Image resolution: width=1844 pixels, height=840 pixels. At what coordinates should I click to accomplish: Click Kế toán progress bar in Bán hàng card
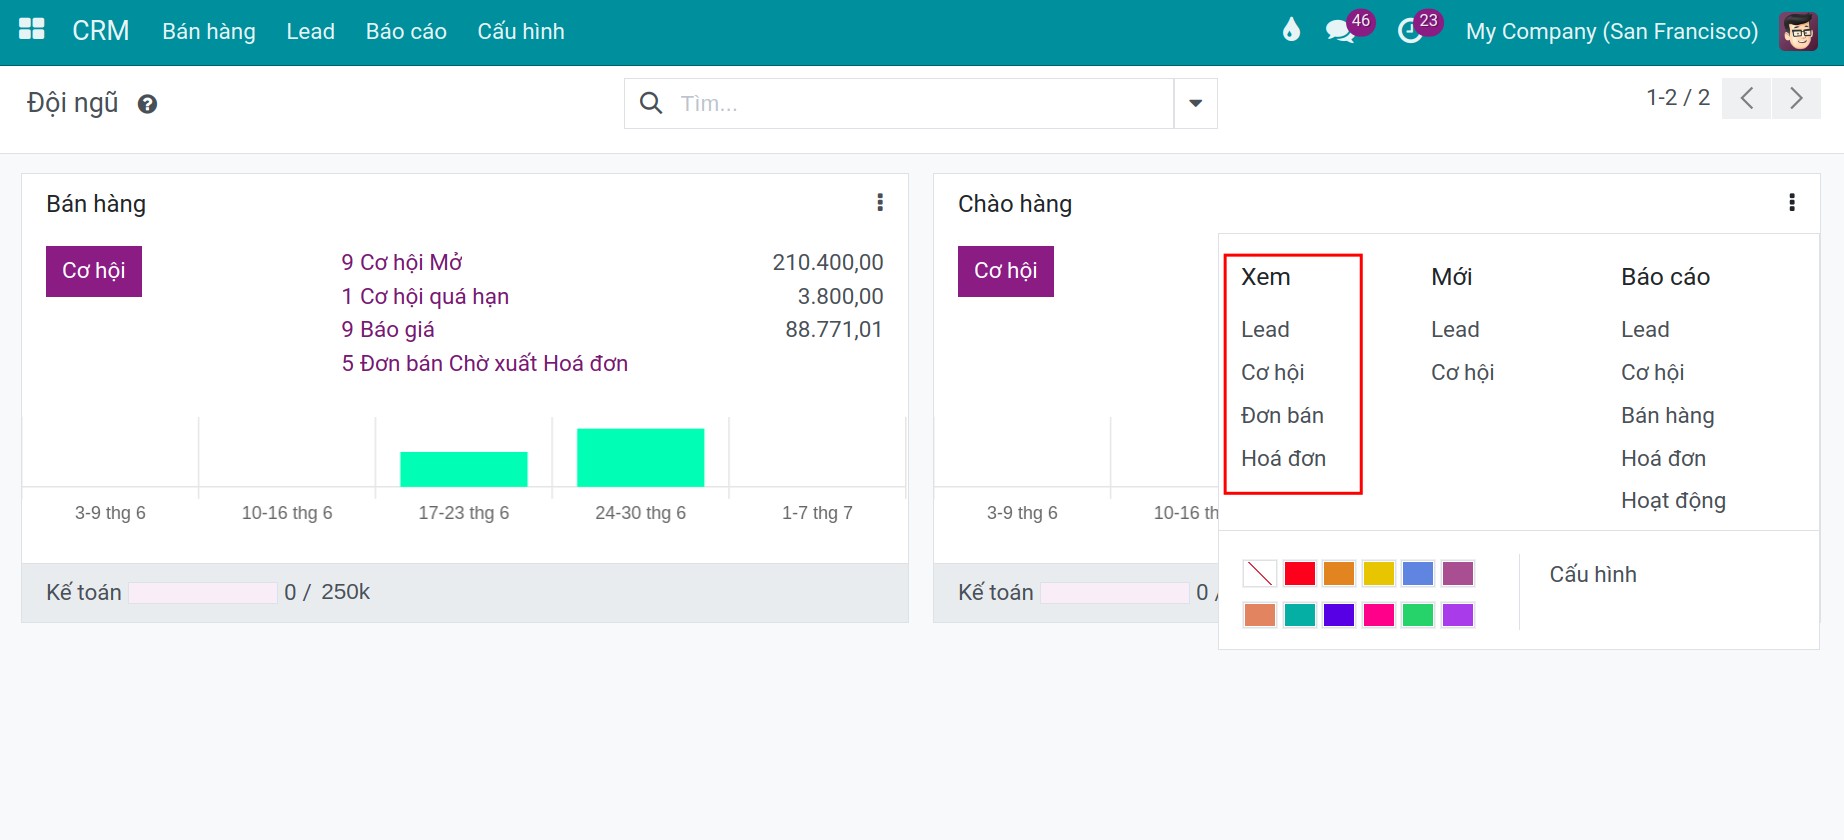click(203, 592)
